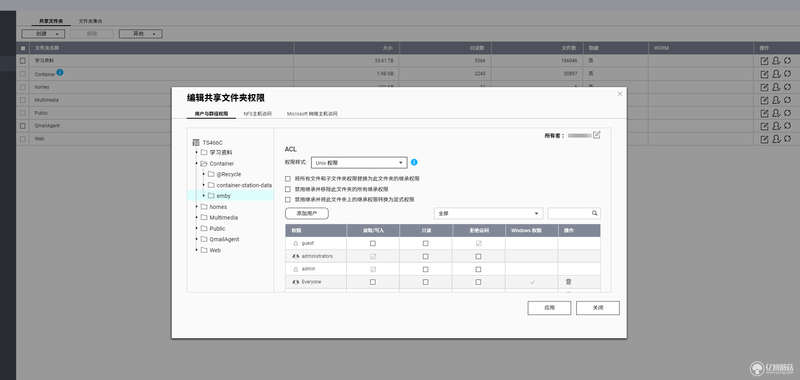The height and width of the screenshot is (380, 800).
Task: Refresh icon for Web row
Action: click(x=787, y=139)
